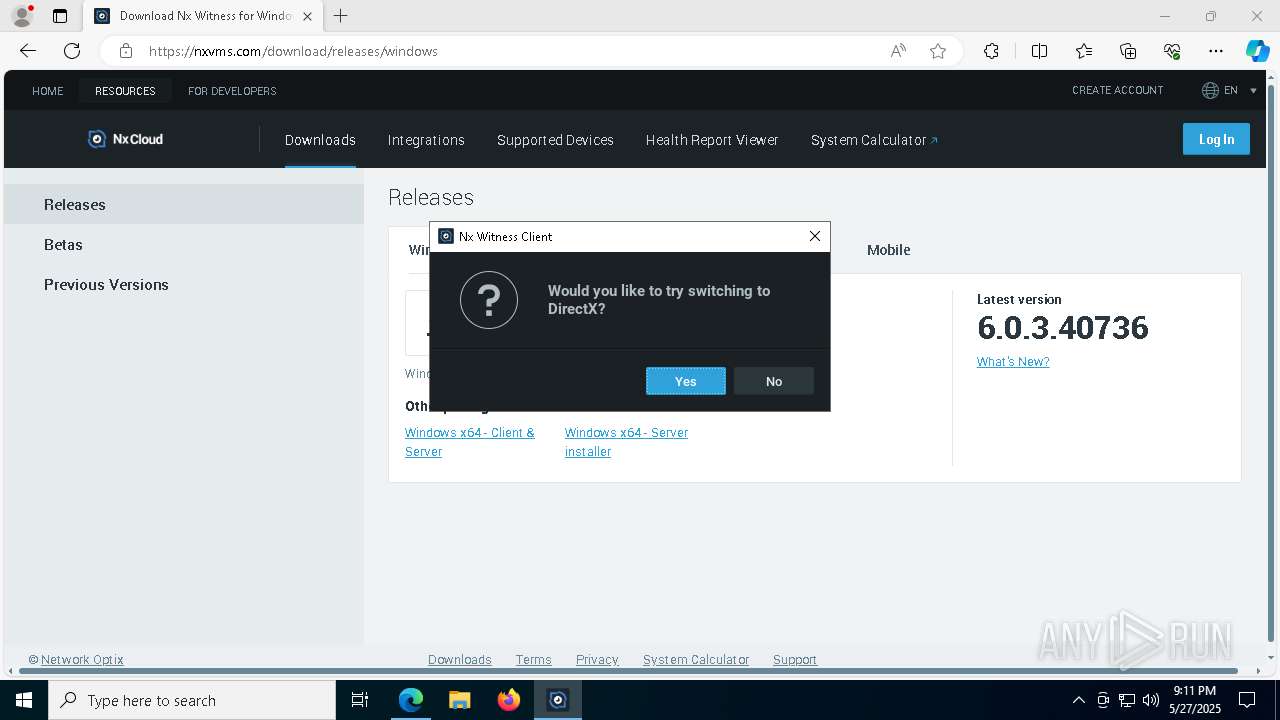Viewport: 1280px width, 720px height.
Task: Switch to the Supported Devices tab
Action: click(555, 140)
